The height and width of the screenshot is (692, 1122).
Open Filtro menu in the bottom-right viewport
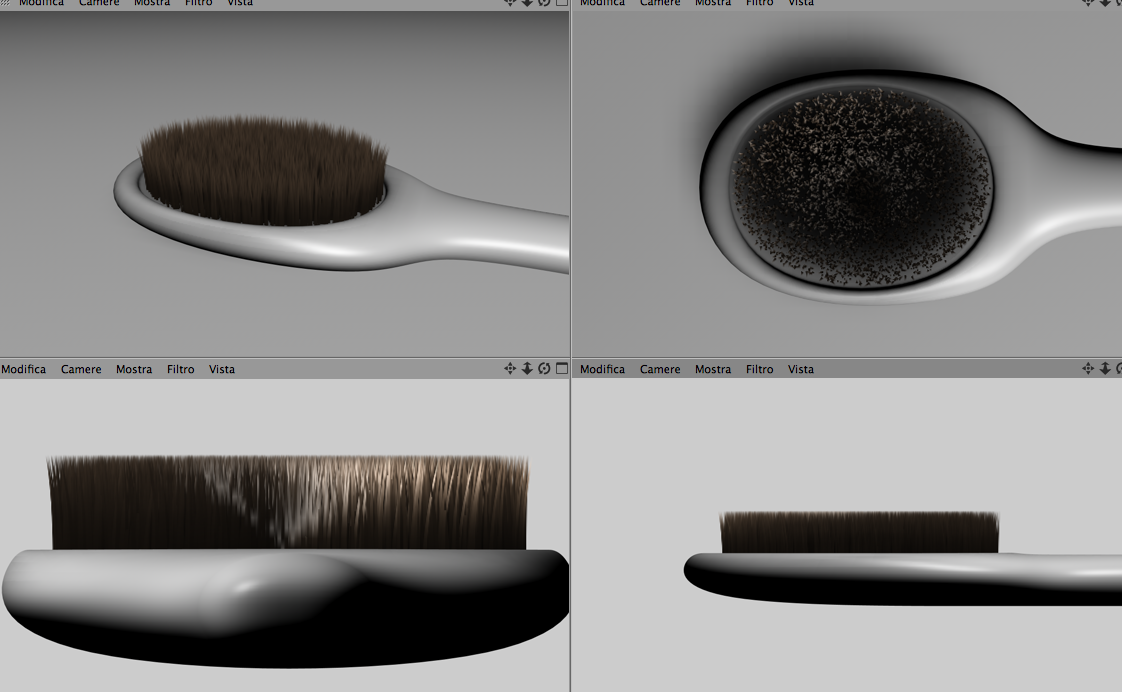coord(759,369)
